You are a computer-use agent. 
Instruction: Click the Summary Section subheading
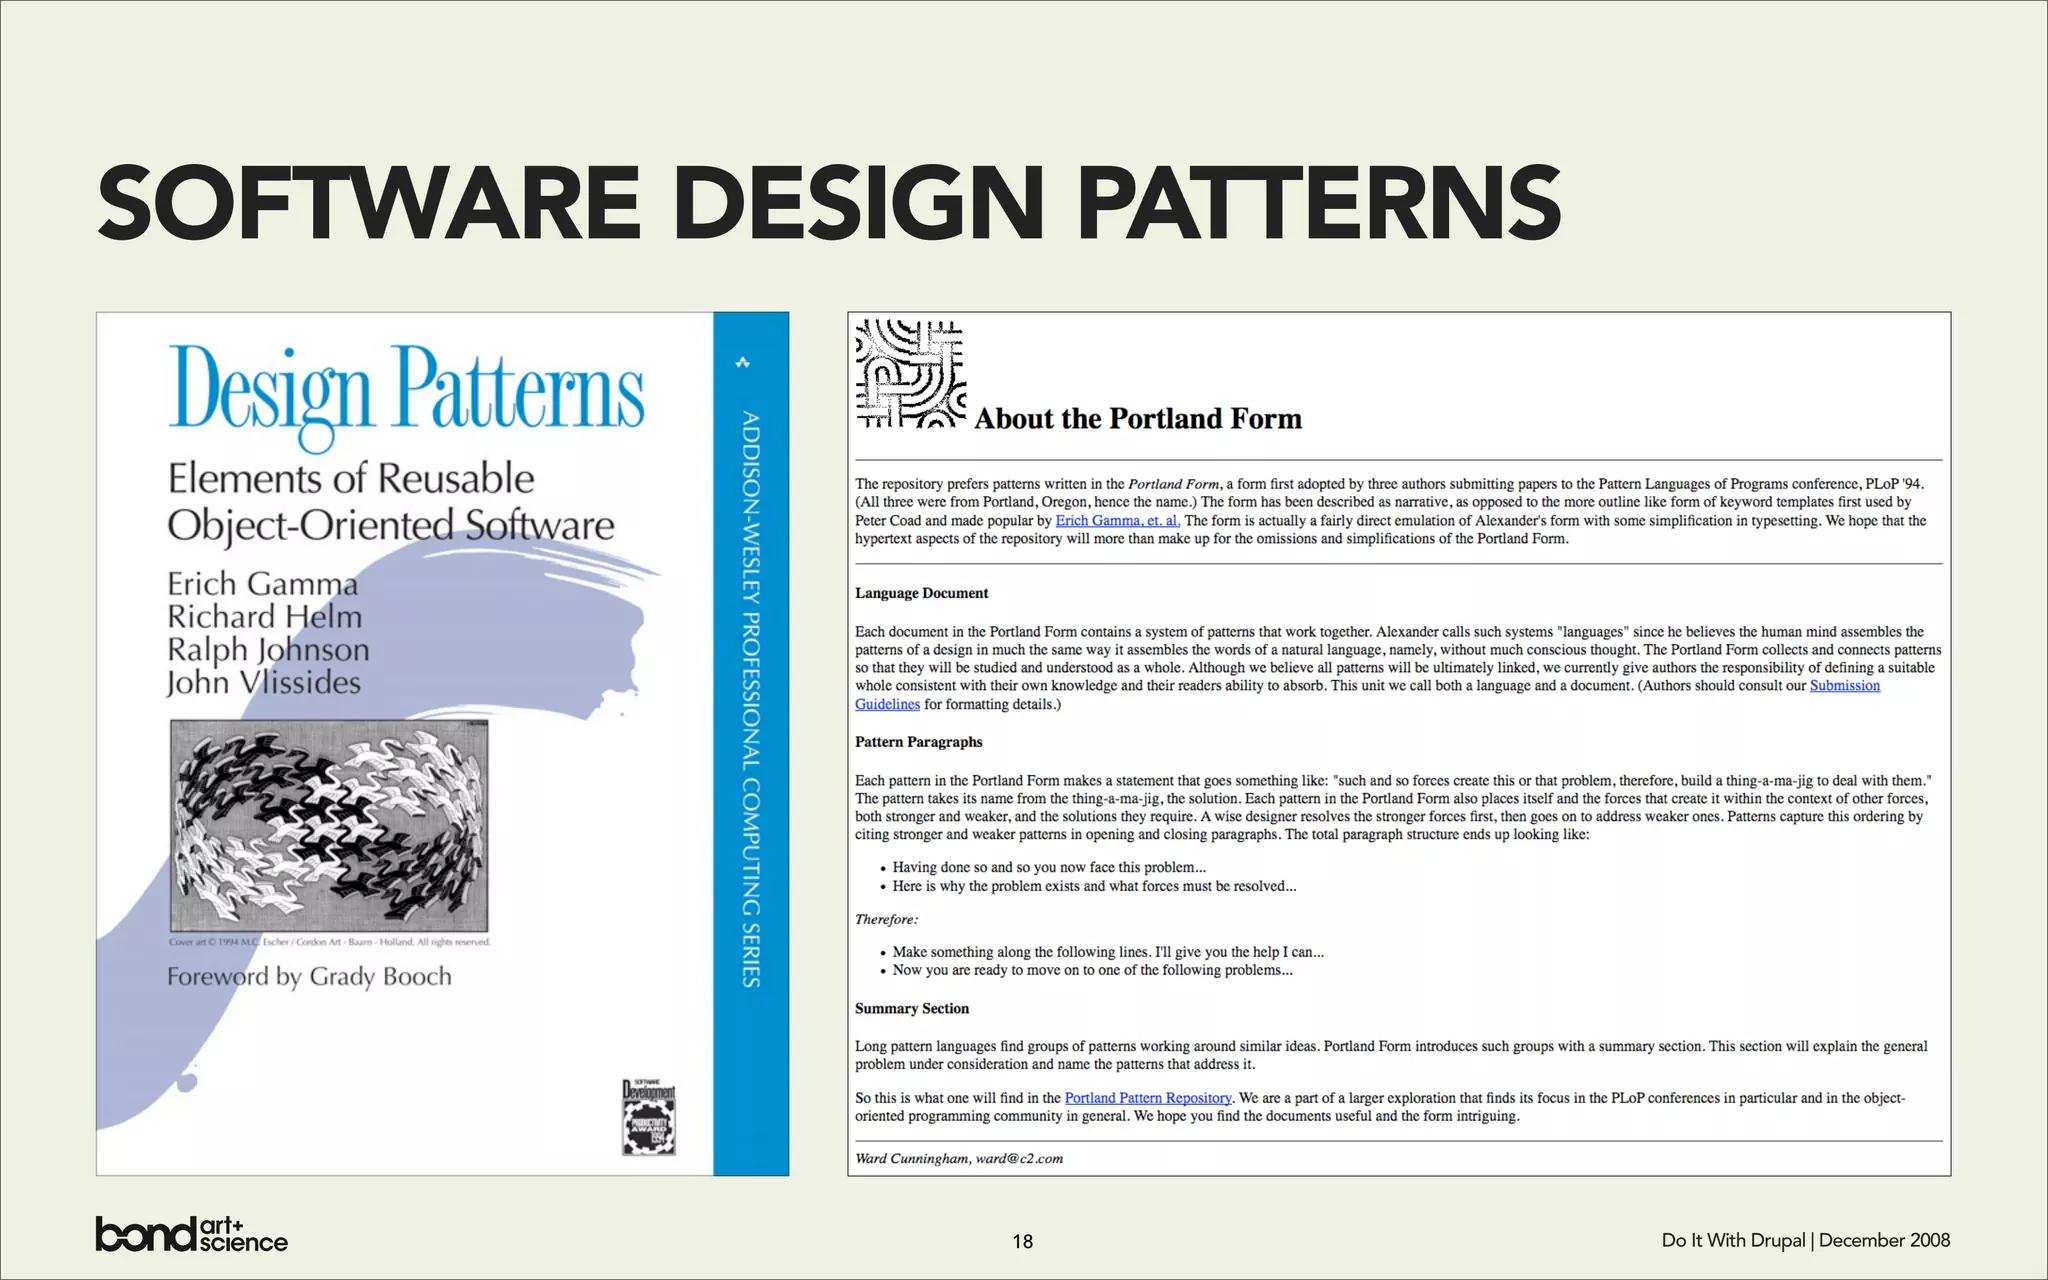(912, 1008)
